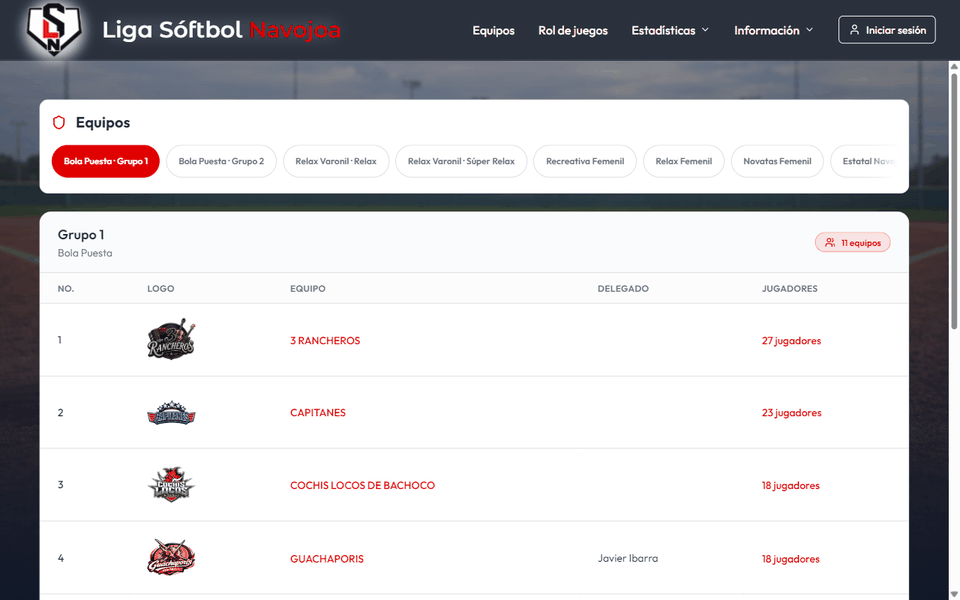Click the shield icon beside Equipos heading

tap(59, 122)
